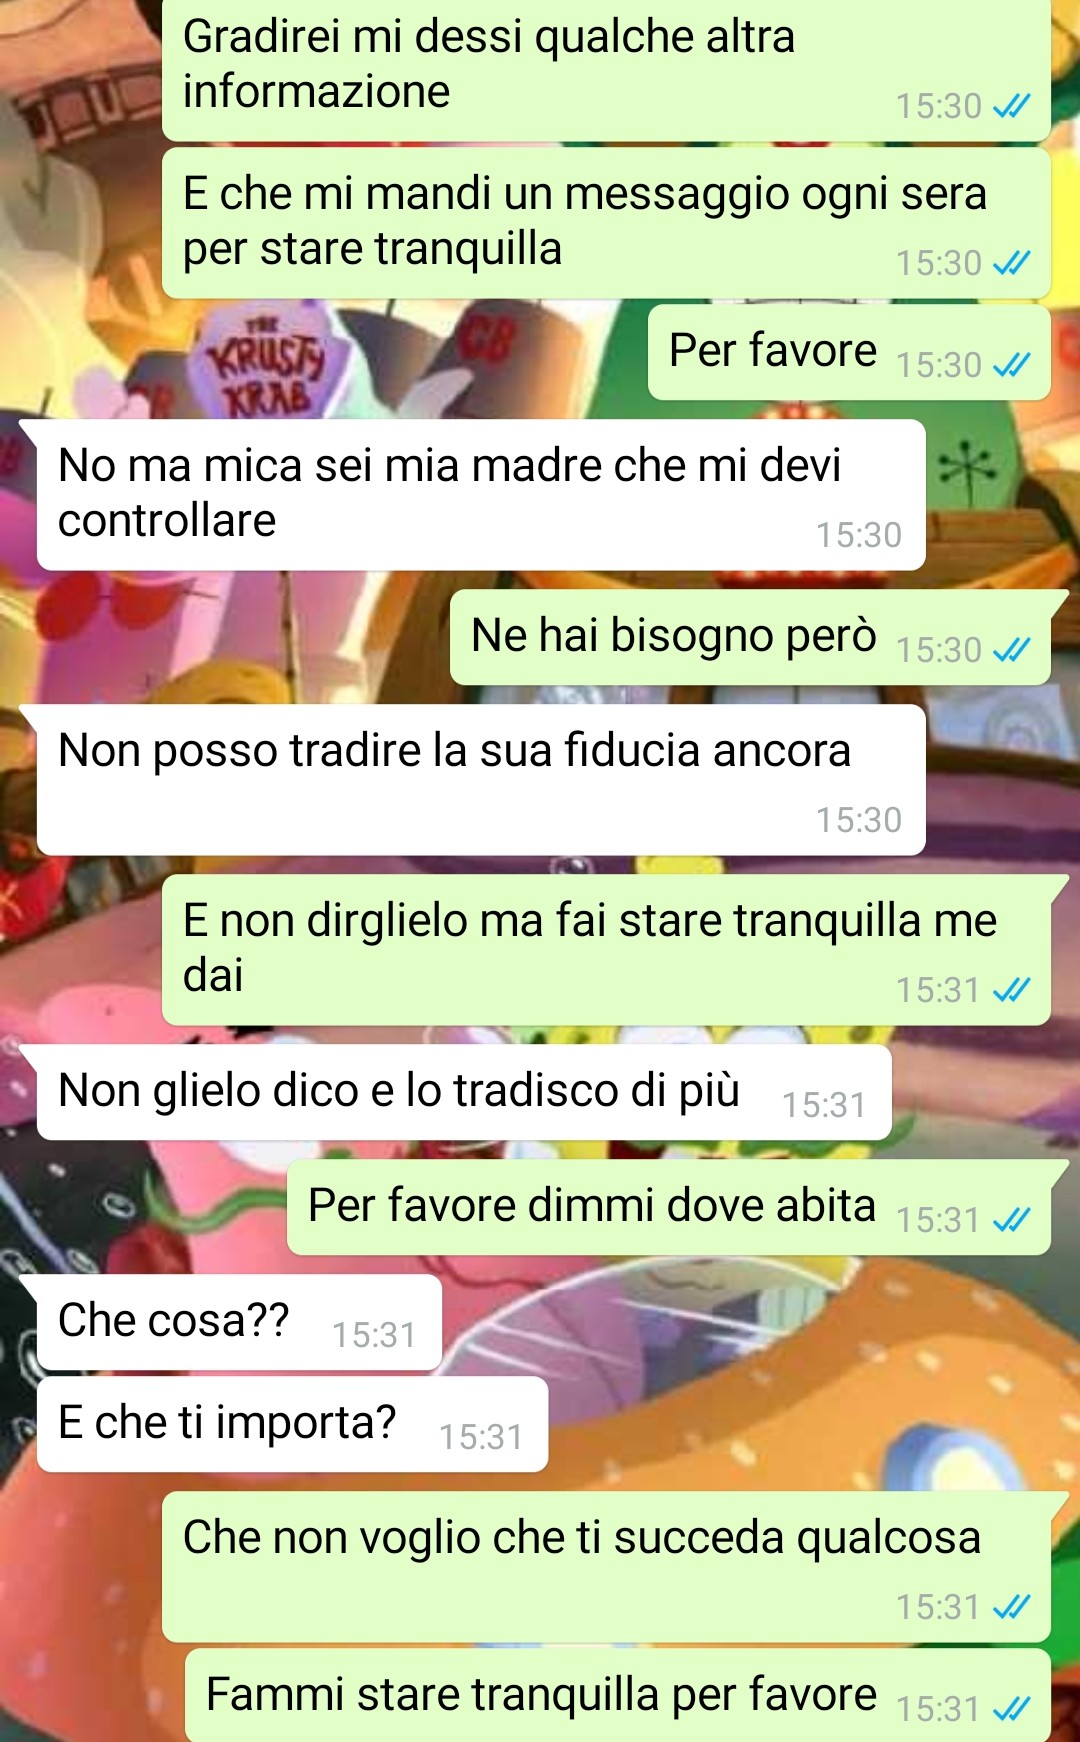Image resolution: width=1080 pixels, height=1742 pixels.
Task: Select 'E che mi mandi un messaggio ogni sera'
Action: click(x=606, y=223)
